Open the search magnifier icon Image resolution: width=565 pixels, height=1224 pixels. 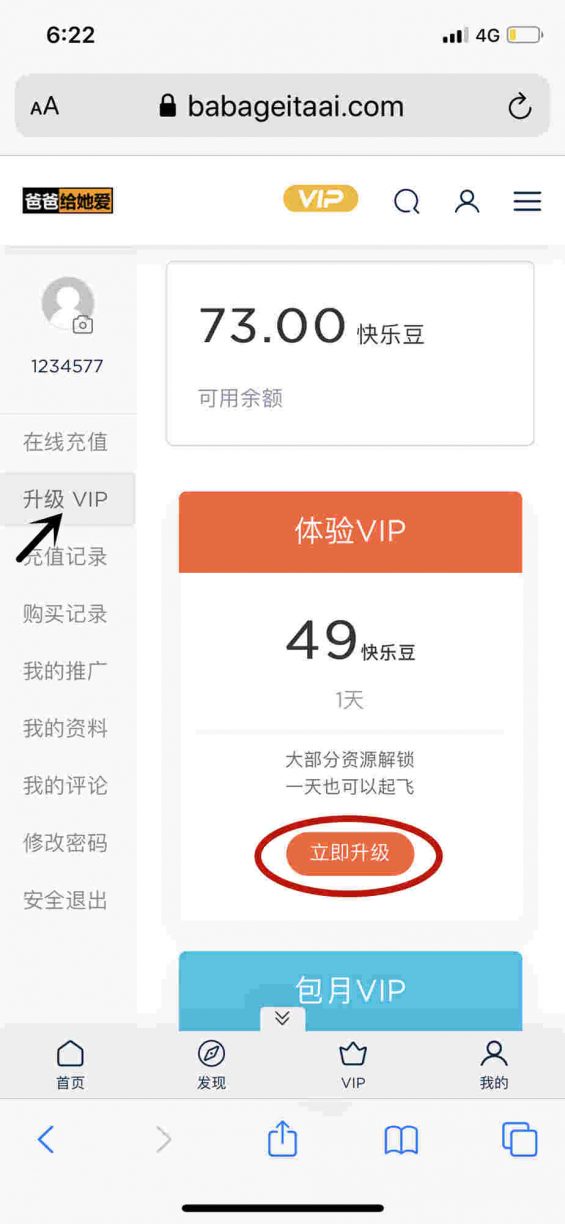406,202
